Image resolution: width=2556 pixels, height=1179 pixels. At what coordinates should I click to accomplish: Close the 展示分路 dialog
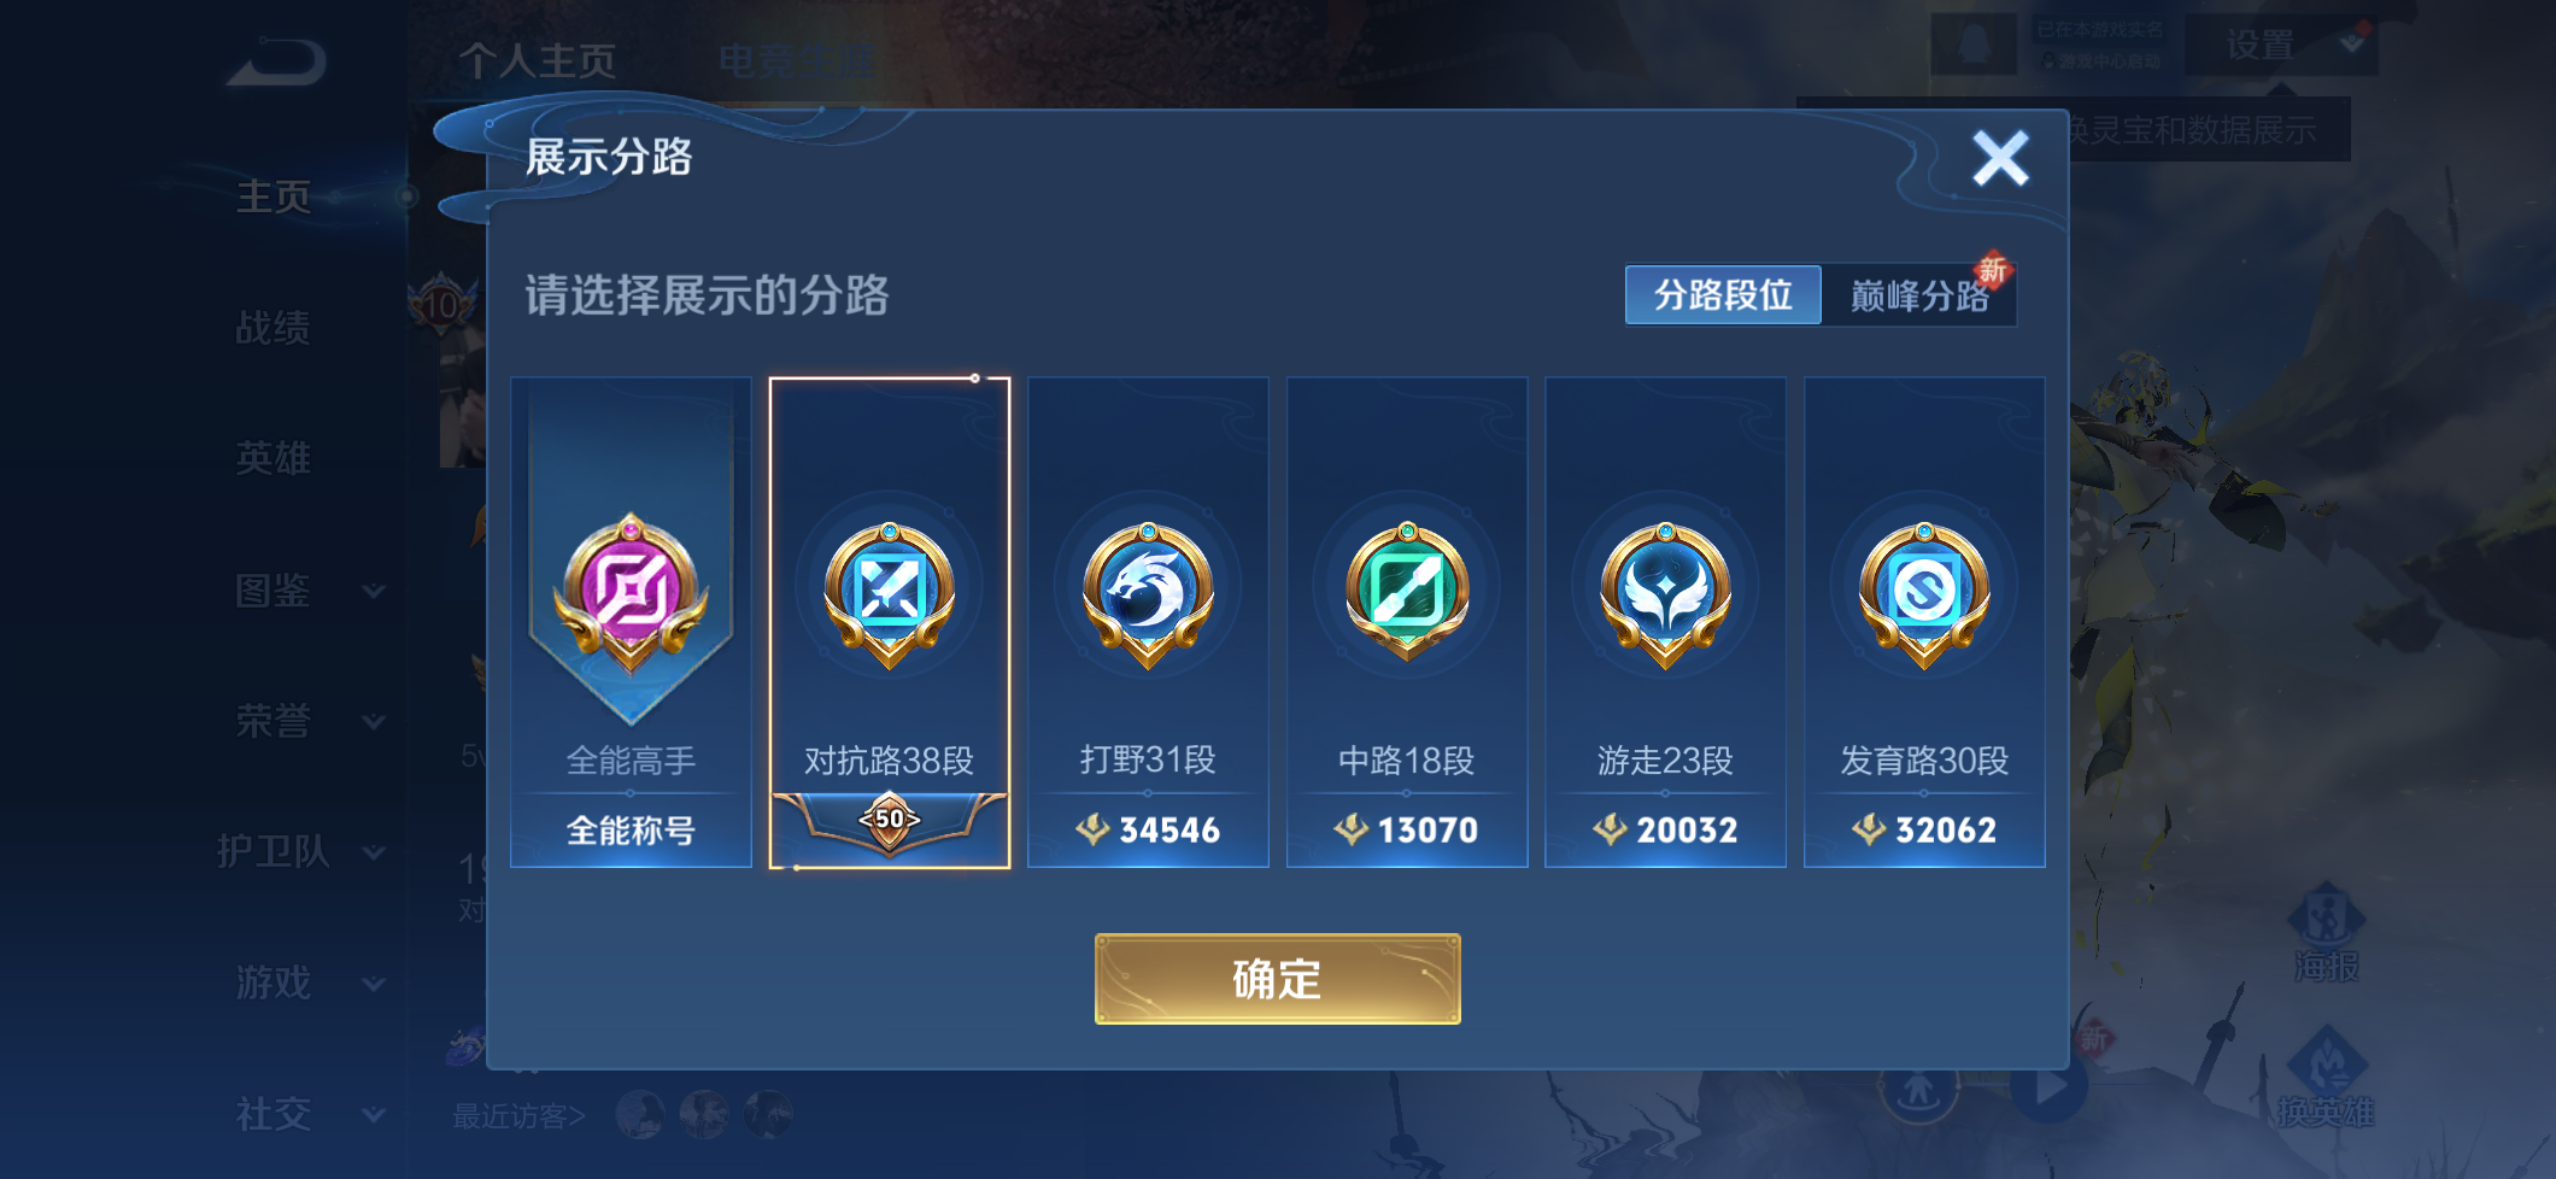(2000, 158)
